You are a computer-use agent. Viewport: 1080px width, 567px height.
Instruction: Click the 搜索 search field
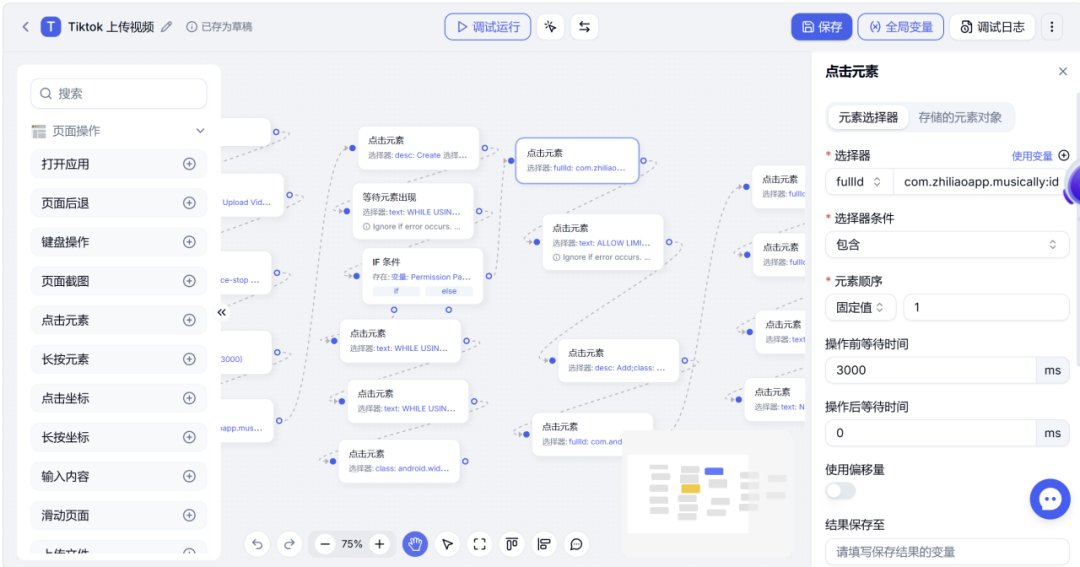pyautogui.click(x=118, y=94)
